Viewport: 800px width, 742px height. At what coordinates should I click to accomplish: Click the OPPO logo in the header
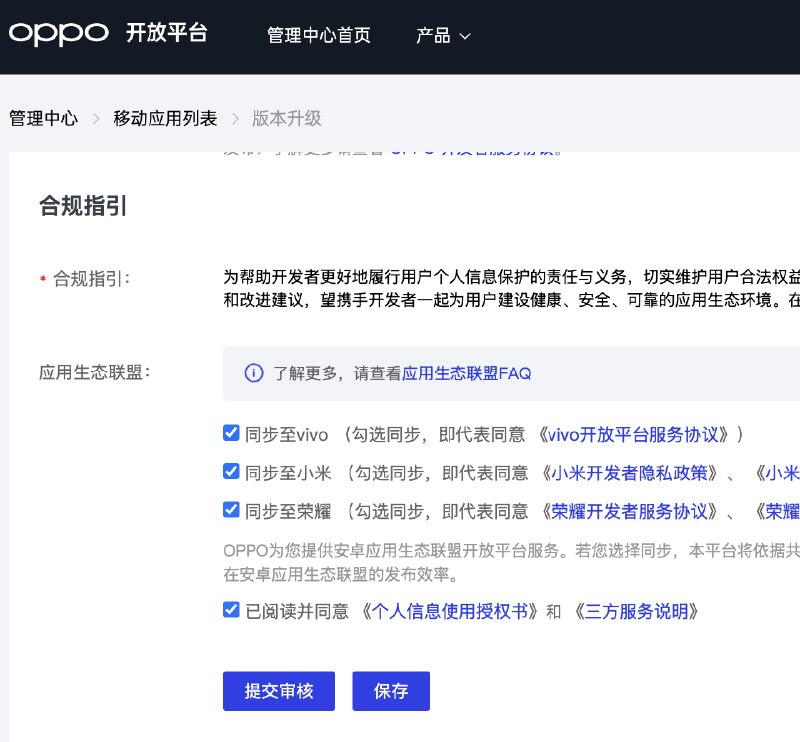59,34
